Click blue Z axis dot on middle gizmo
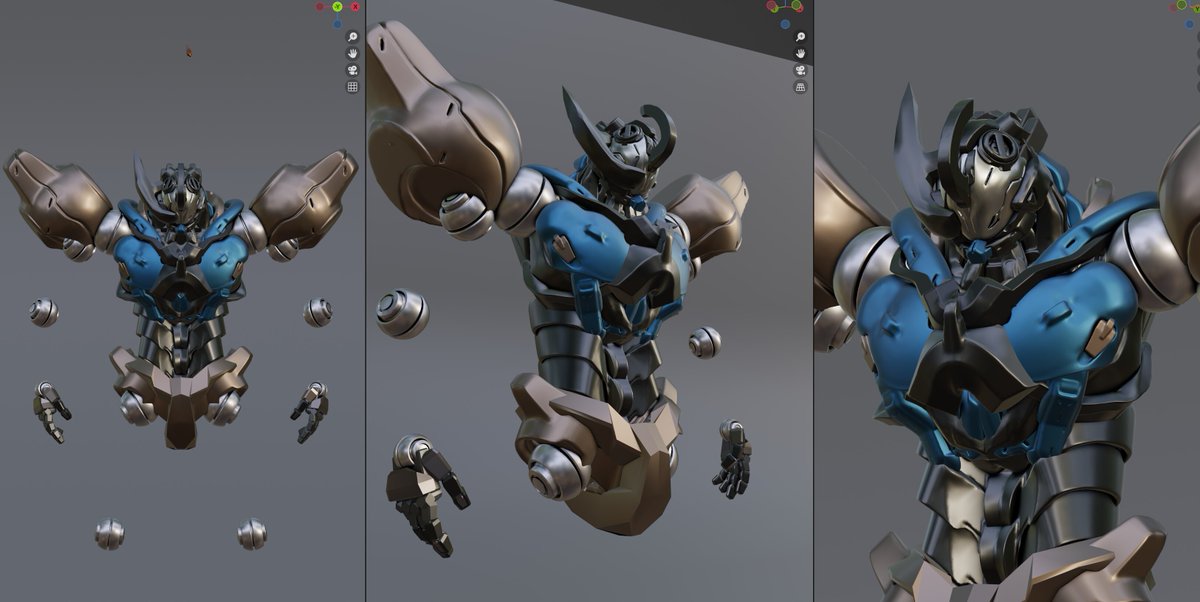1200x602 pixels. [x=785, y=24]
